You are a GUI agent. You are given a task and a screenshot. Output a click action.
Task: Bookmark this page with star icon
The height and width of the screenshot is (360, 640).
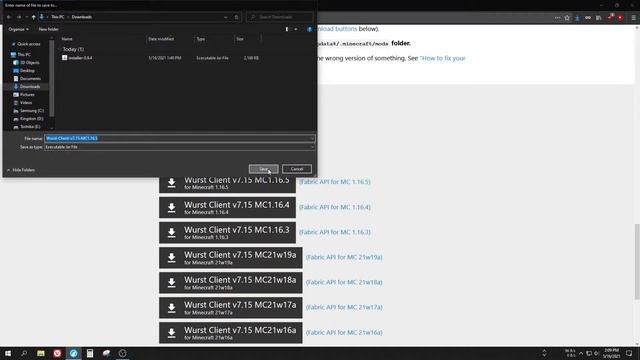coord(567,18)
